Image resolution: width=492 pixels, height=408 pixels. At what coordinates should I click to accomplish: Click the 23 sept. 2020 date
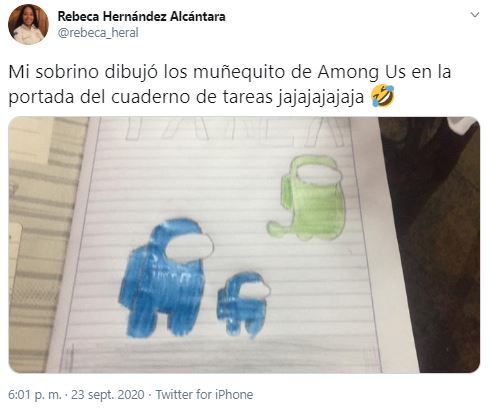tap(108, 395)
